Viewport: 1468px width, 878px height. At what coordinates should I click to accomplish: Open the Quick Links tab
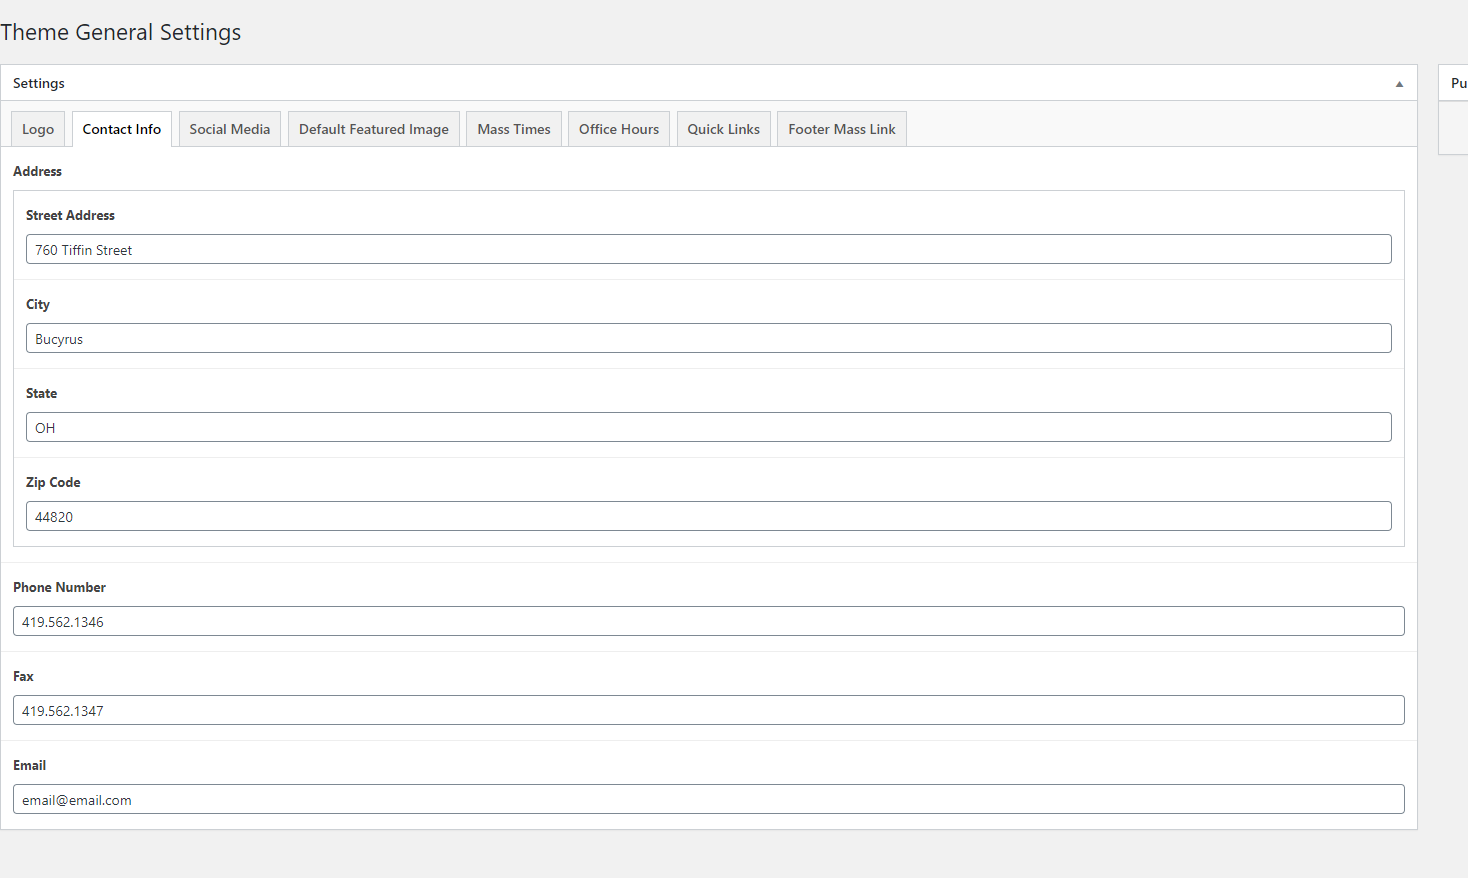(x=724, y=129)
